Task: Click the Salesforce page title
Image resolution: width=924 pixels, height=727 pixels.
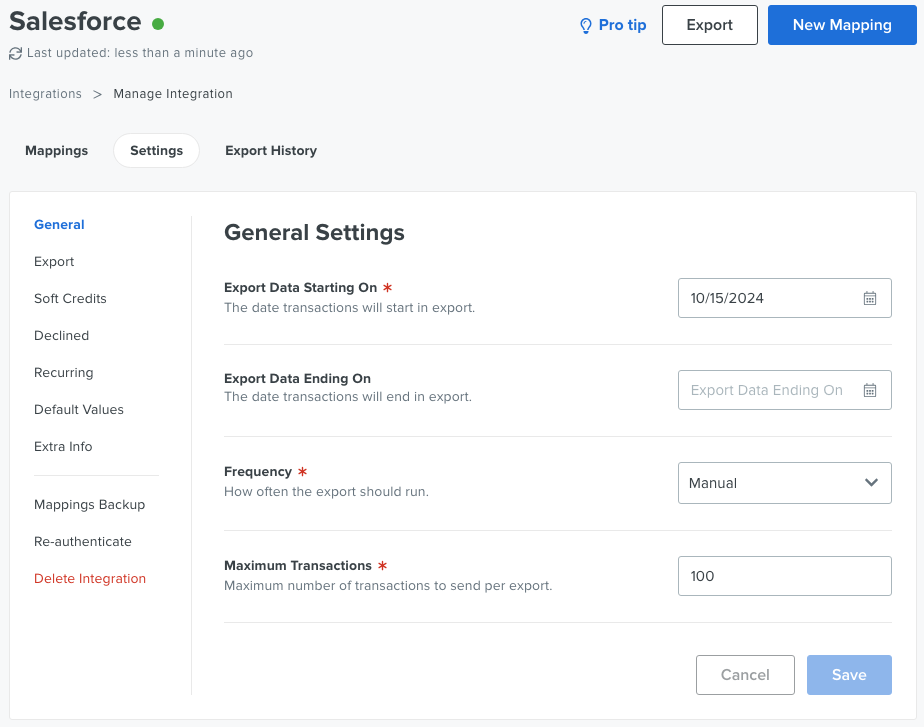Action: [x=75, y=22]
